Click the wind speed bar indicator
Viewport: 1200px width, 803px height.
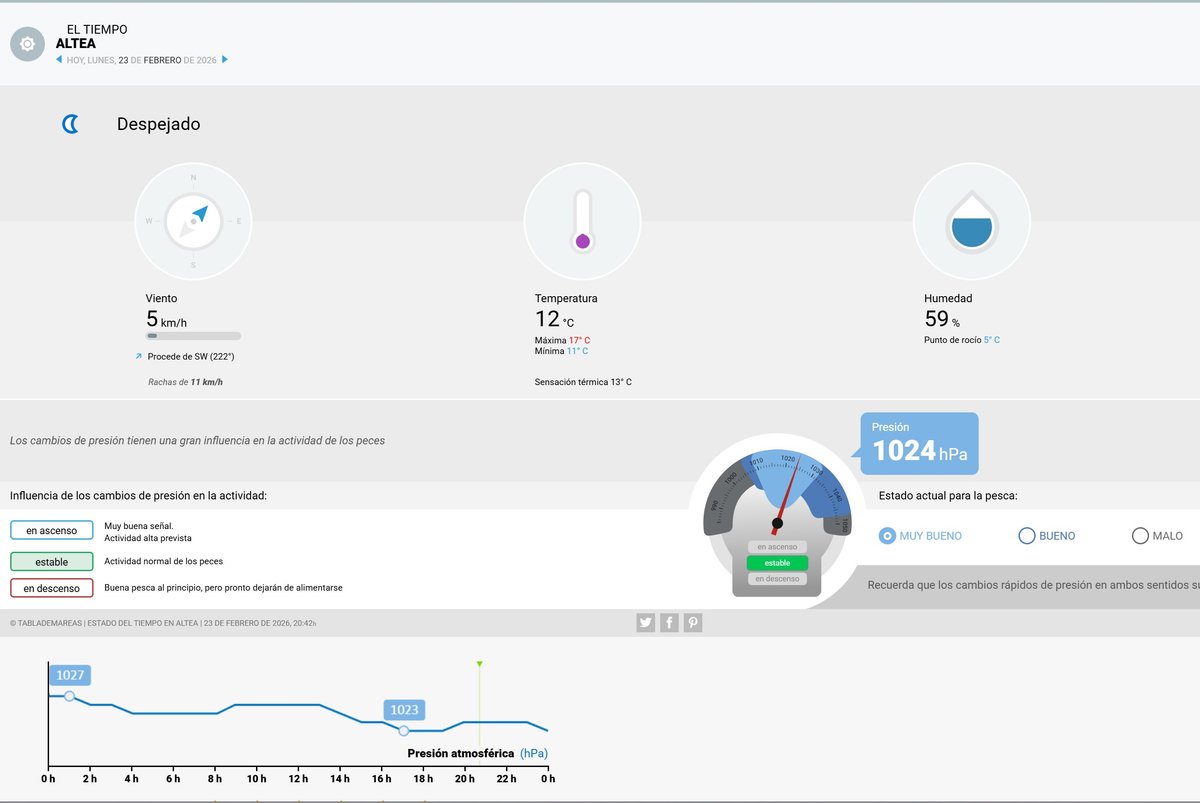193,336
